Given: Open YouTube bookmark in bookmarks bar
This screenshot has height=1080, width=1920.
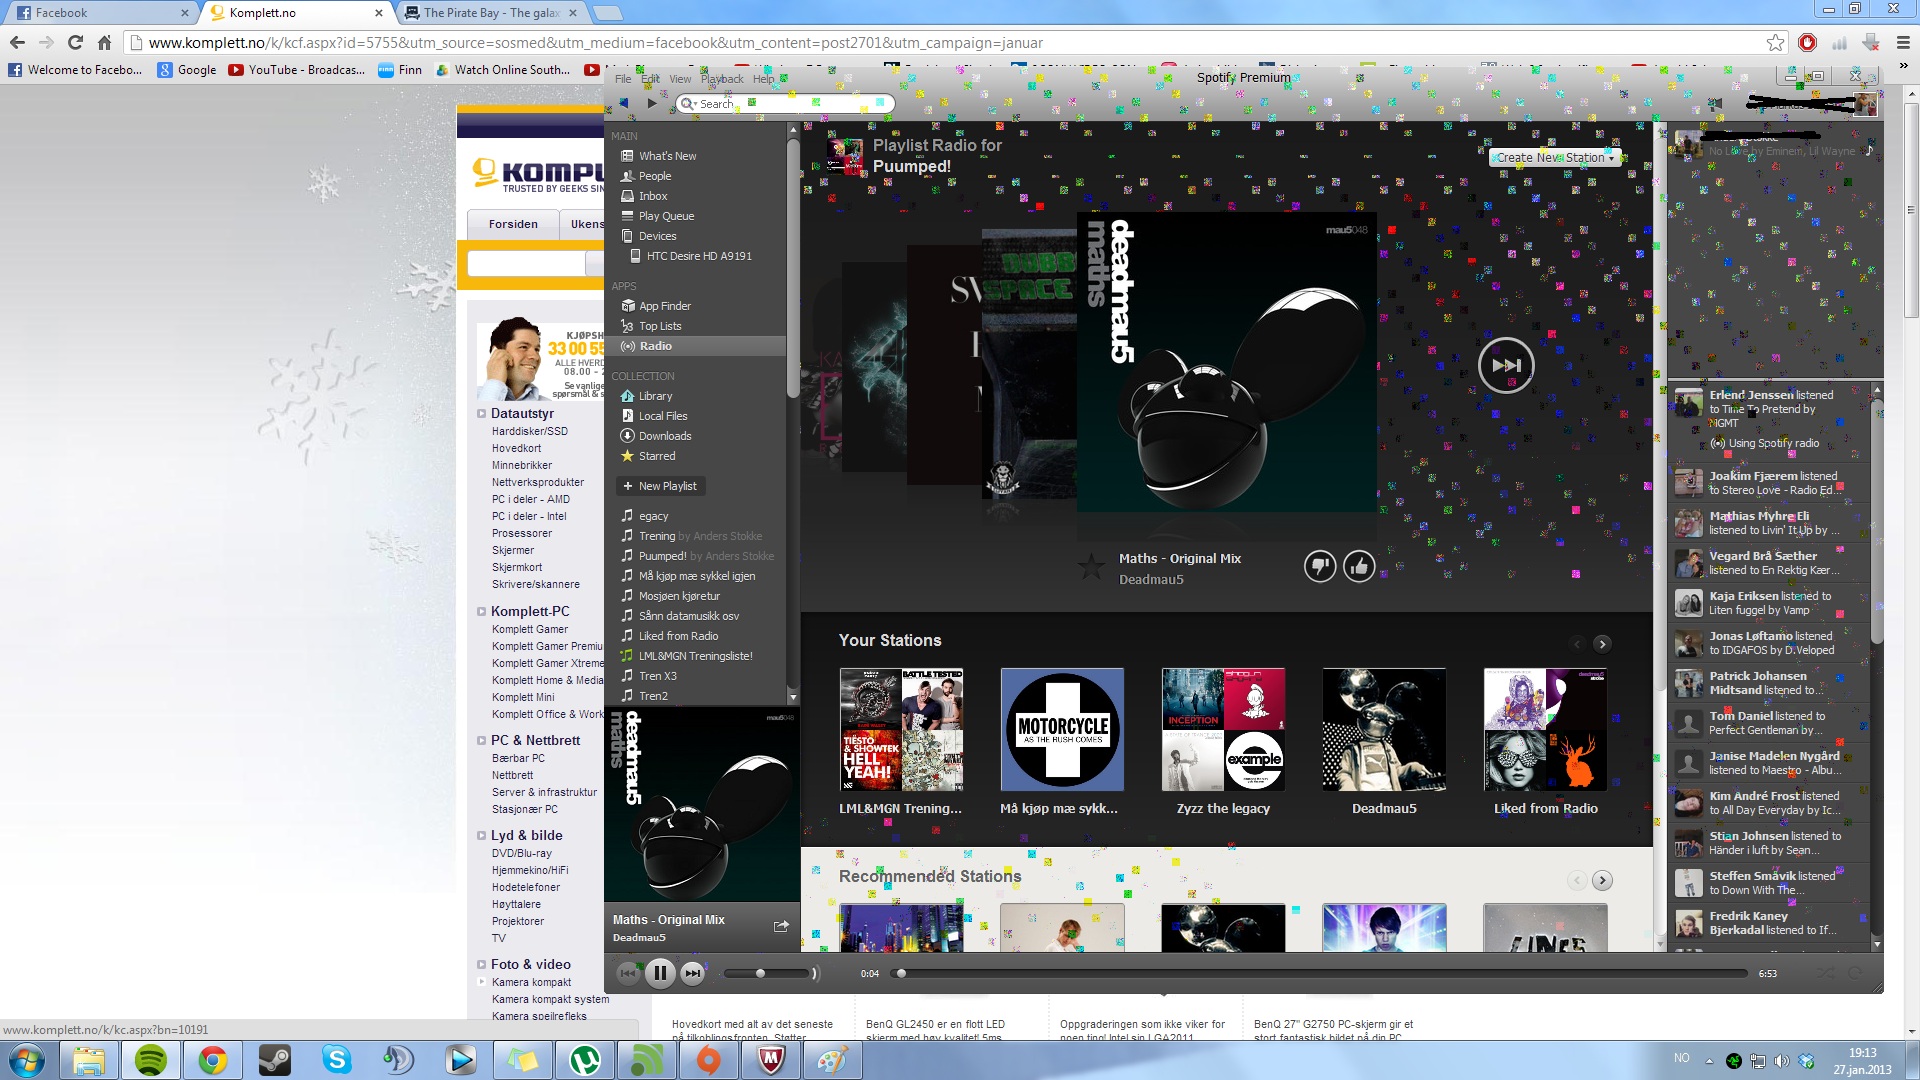Looking at the screenshot, I should 296,70.
